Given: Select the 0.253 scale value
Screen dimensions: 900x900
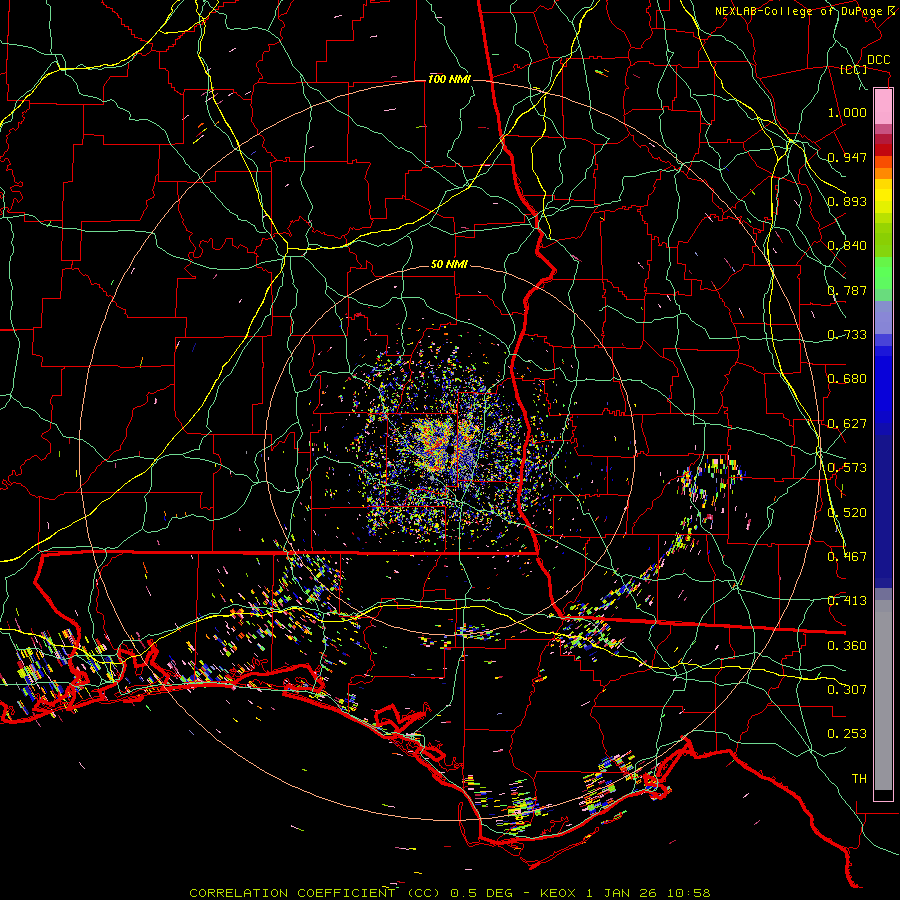Looking at the screenshot, I should click(847, 734).
